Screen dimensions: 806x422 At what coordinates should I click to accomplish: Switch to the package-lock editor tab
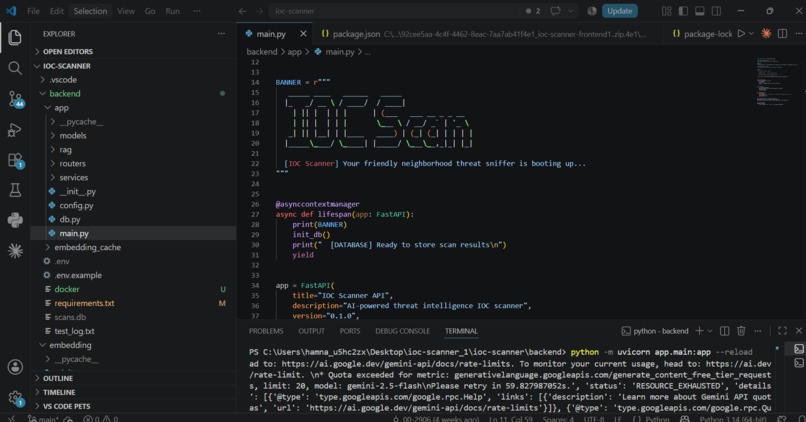702,33
